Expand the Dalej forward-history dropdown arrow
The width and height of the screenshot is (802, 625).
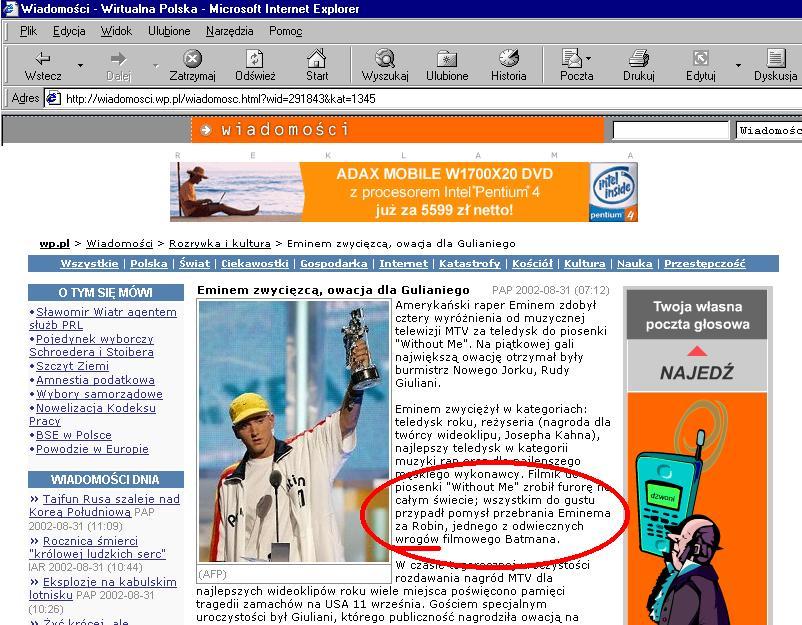tap(155, 65)
